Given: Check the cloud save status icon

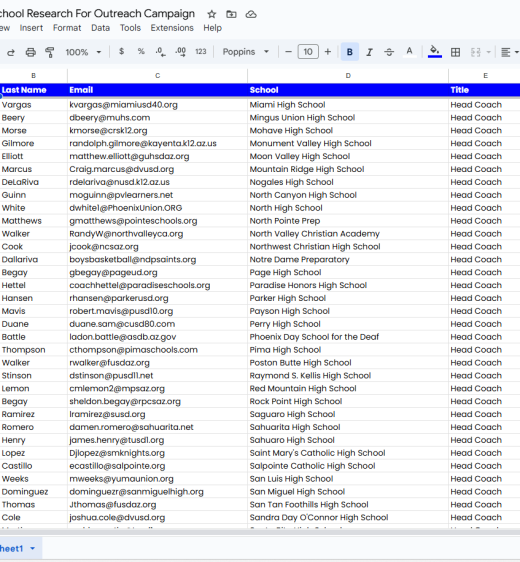Looking at the screenshot, I should tap(251, 14).
